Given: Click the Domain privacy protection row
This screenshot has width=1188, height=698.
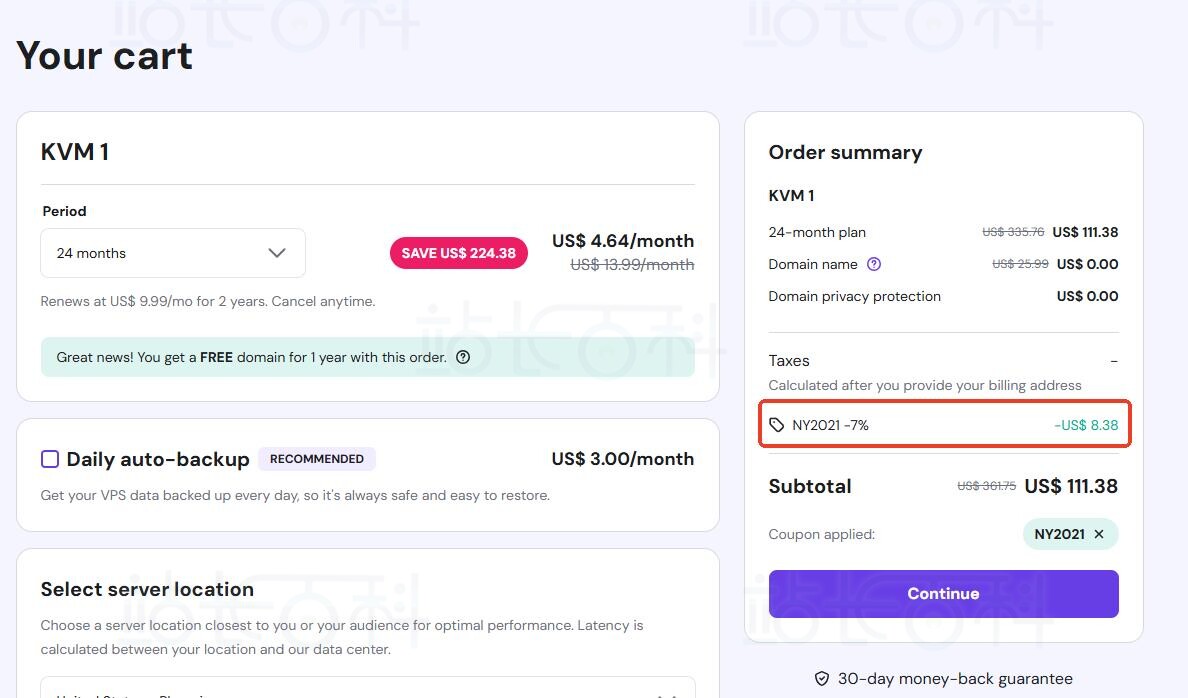Looking at the screenshot, I should pos(854,296).
